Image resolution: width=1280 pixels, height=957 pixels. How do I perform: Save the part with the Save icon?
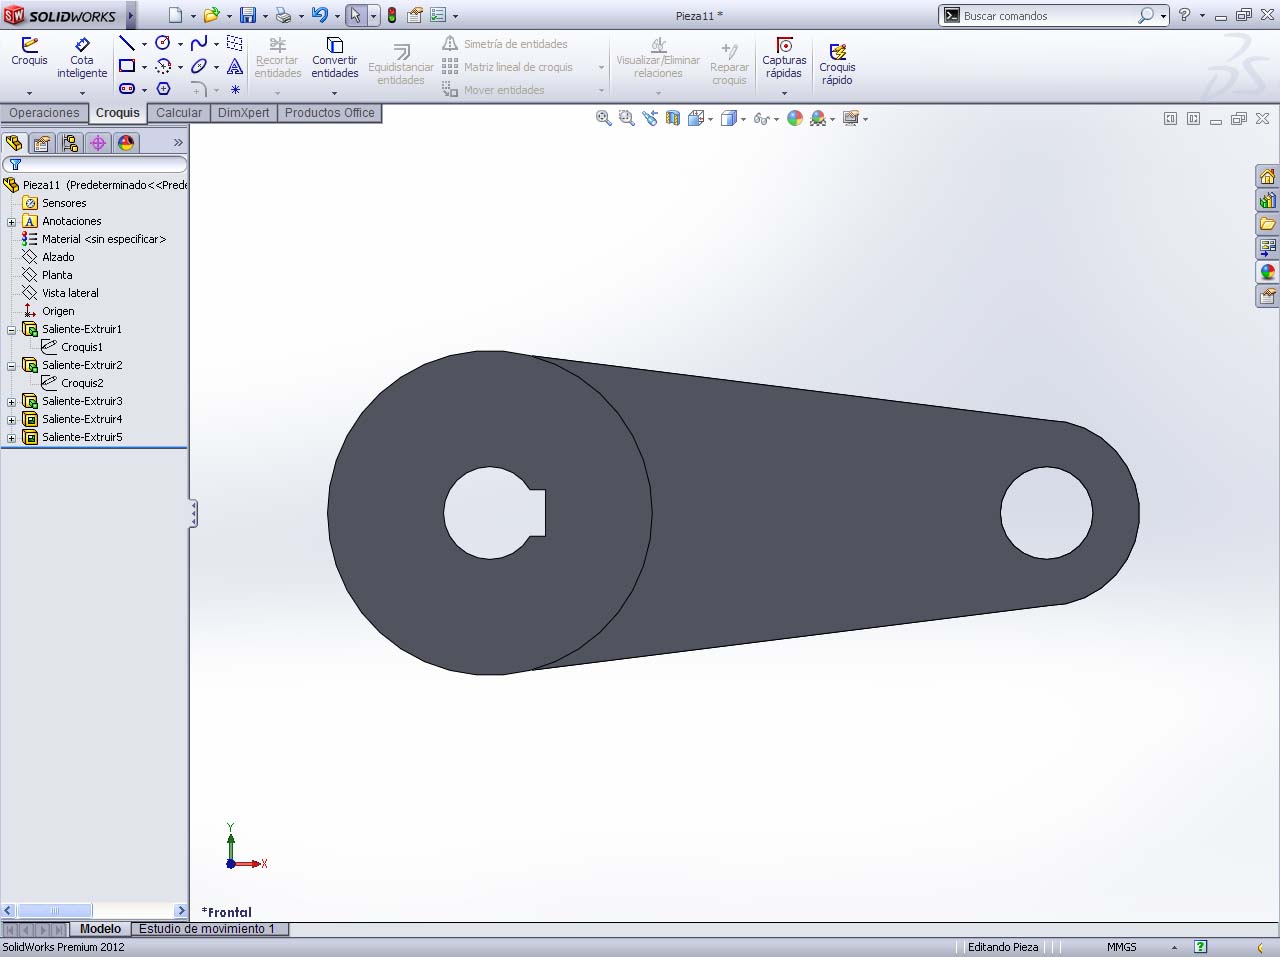point(248,15)
